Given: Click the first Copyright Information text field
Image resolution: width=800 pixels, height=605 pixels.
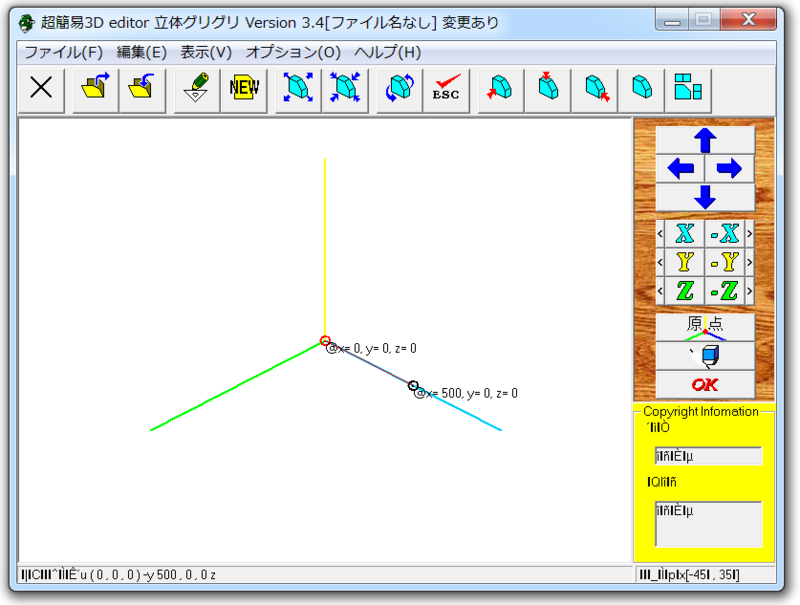Looking at the screenshot, I should click(708, 455).
